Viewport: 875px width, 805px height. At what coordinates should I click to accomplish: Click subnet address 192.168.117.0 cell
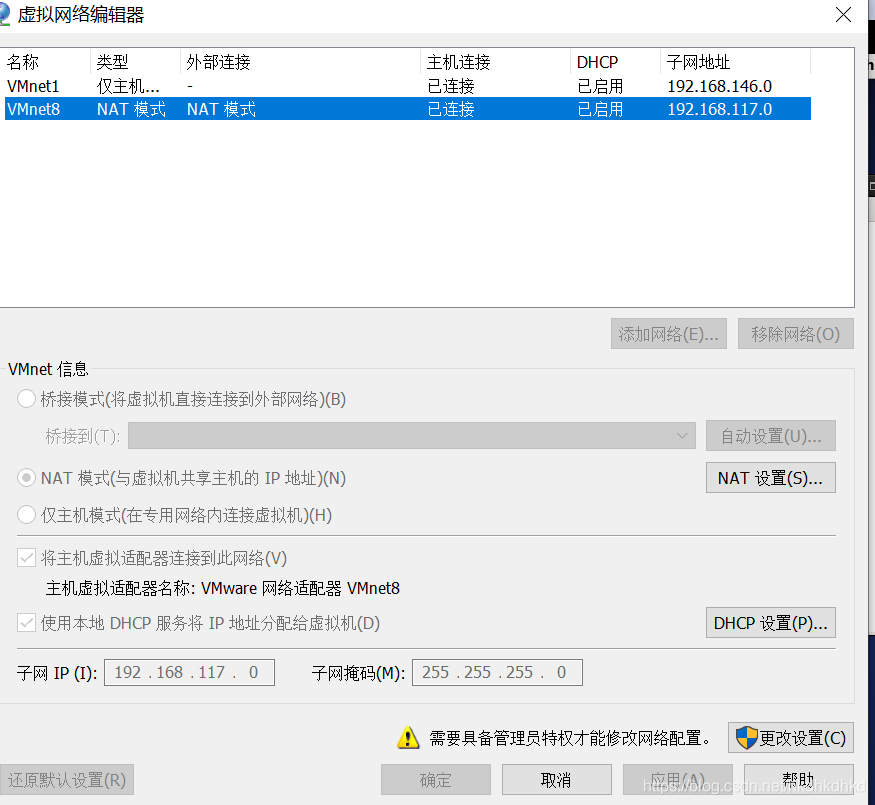coord(719,109)
